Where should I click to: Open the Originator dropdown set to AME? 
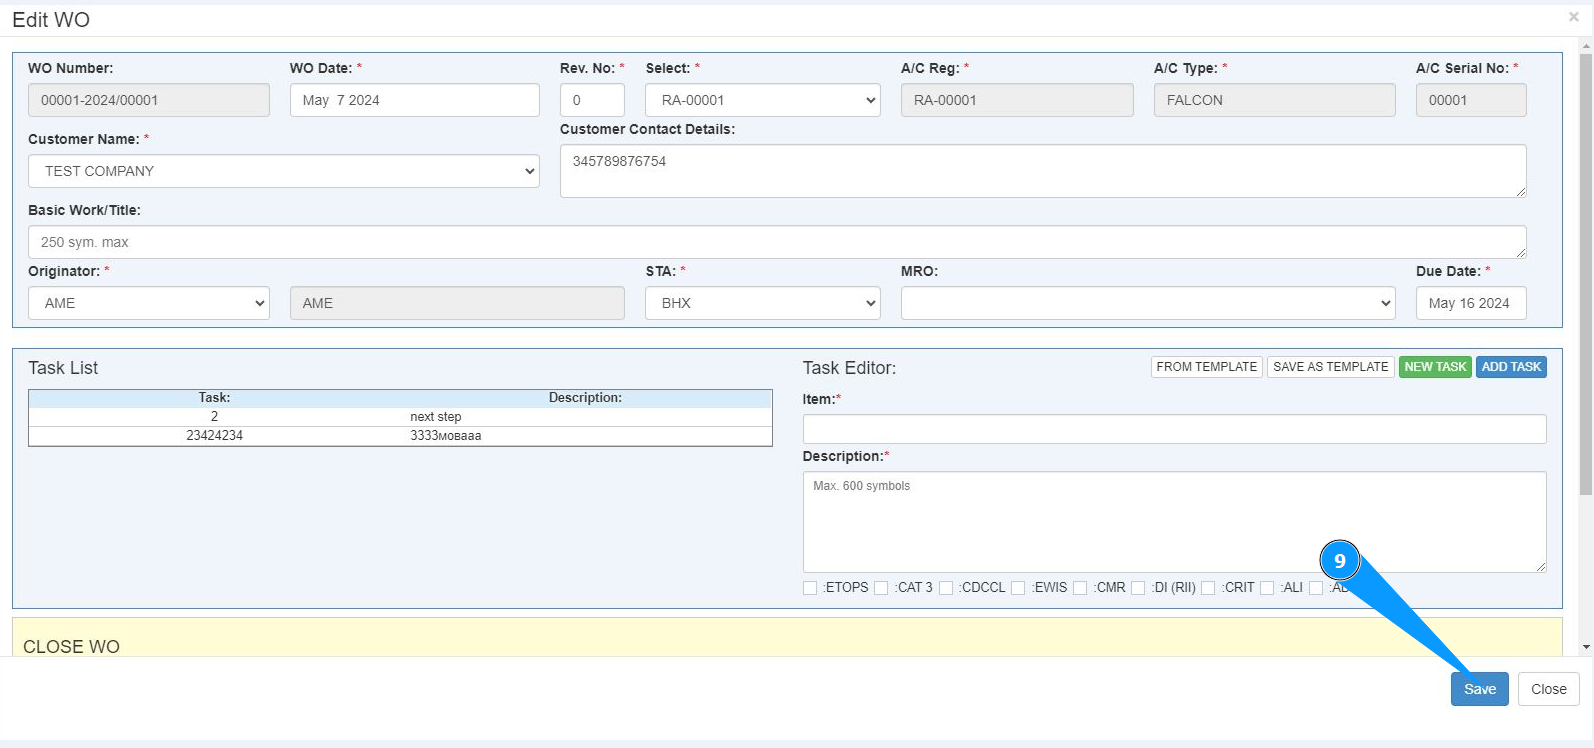click(148, 303)
